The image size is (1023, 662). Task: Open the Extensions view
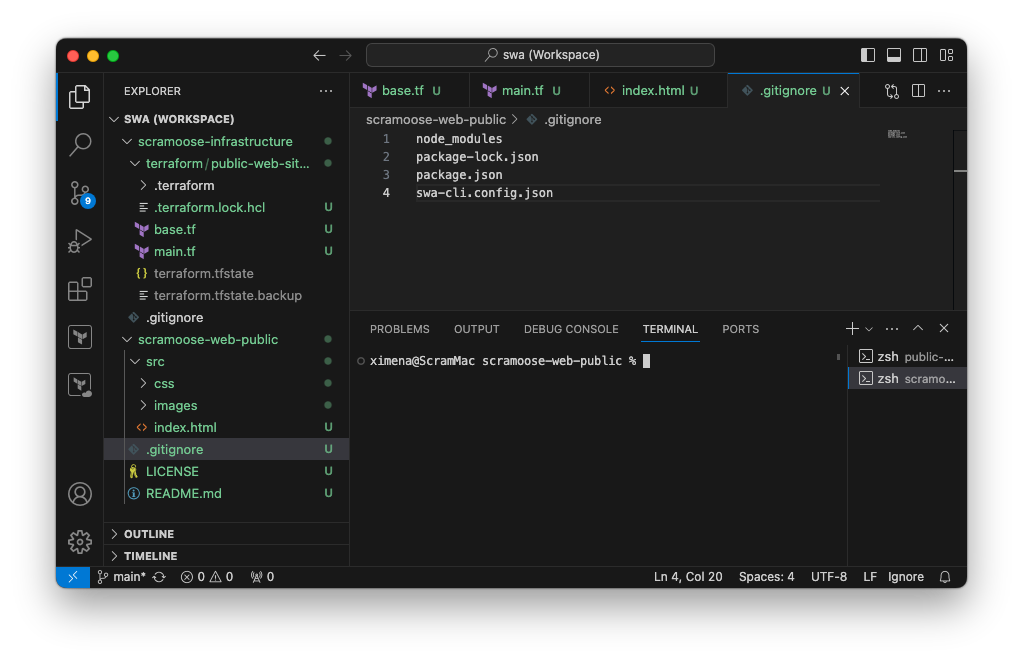(x=80, y=289)
